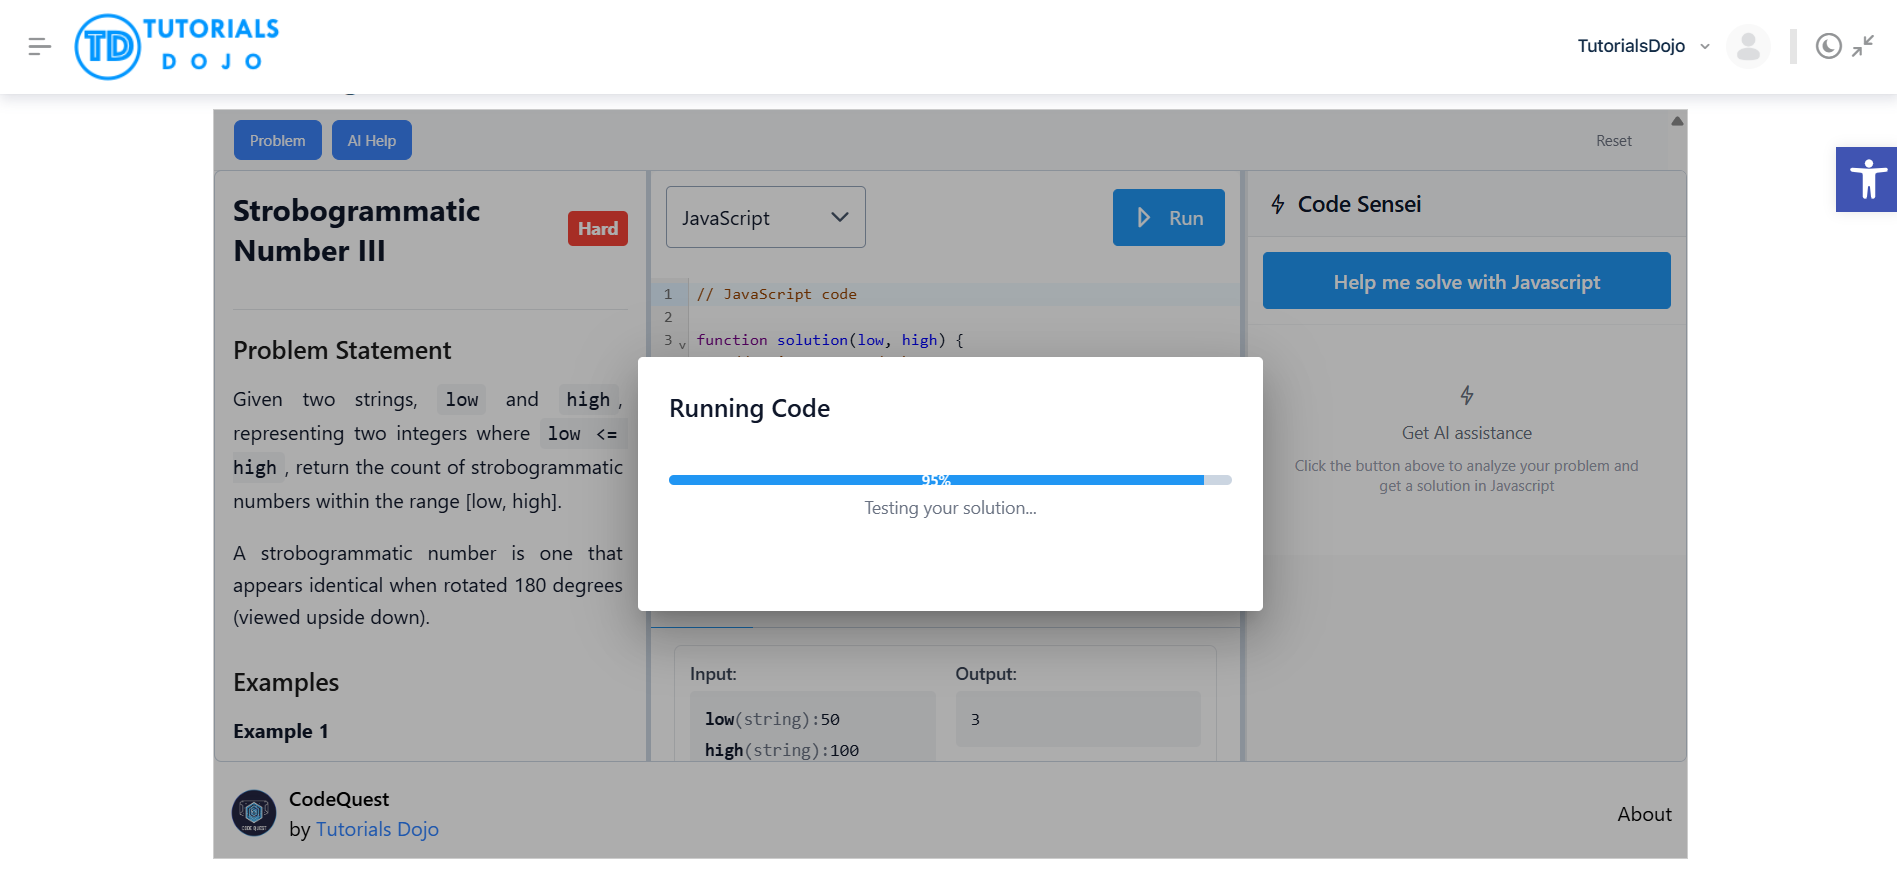1897x881 pixels.
Task: Open the accessibility options widget
Action: point(1866,180)
